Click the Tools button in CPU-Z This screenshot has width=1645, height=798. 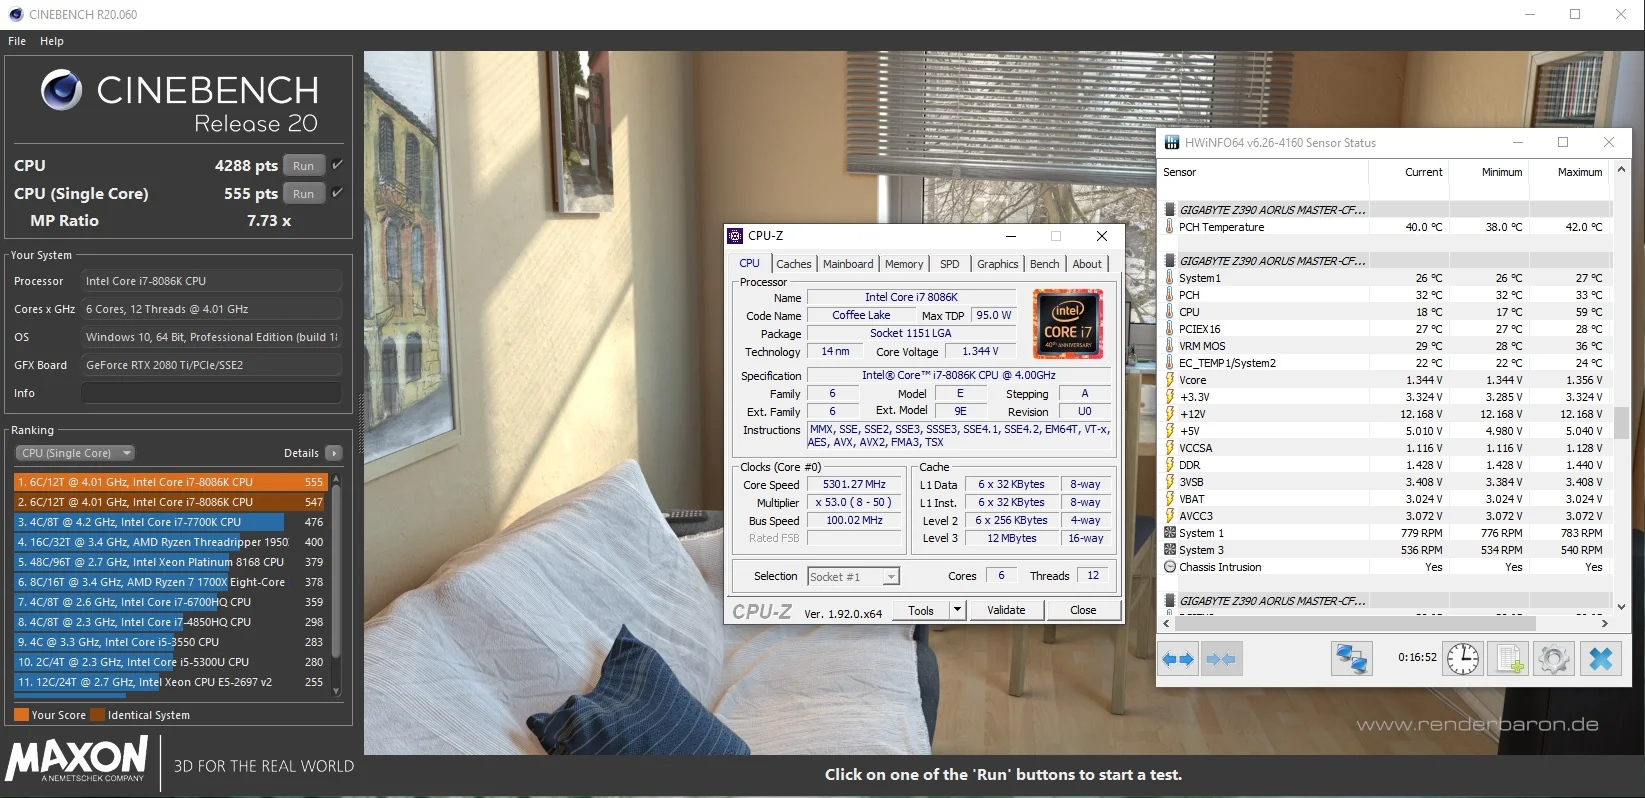pyautogui.click(x=921, y=610)
